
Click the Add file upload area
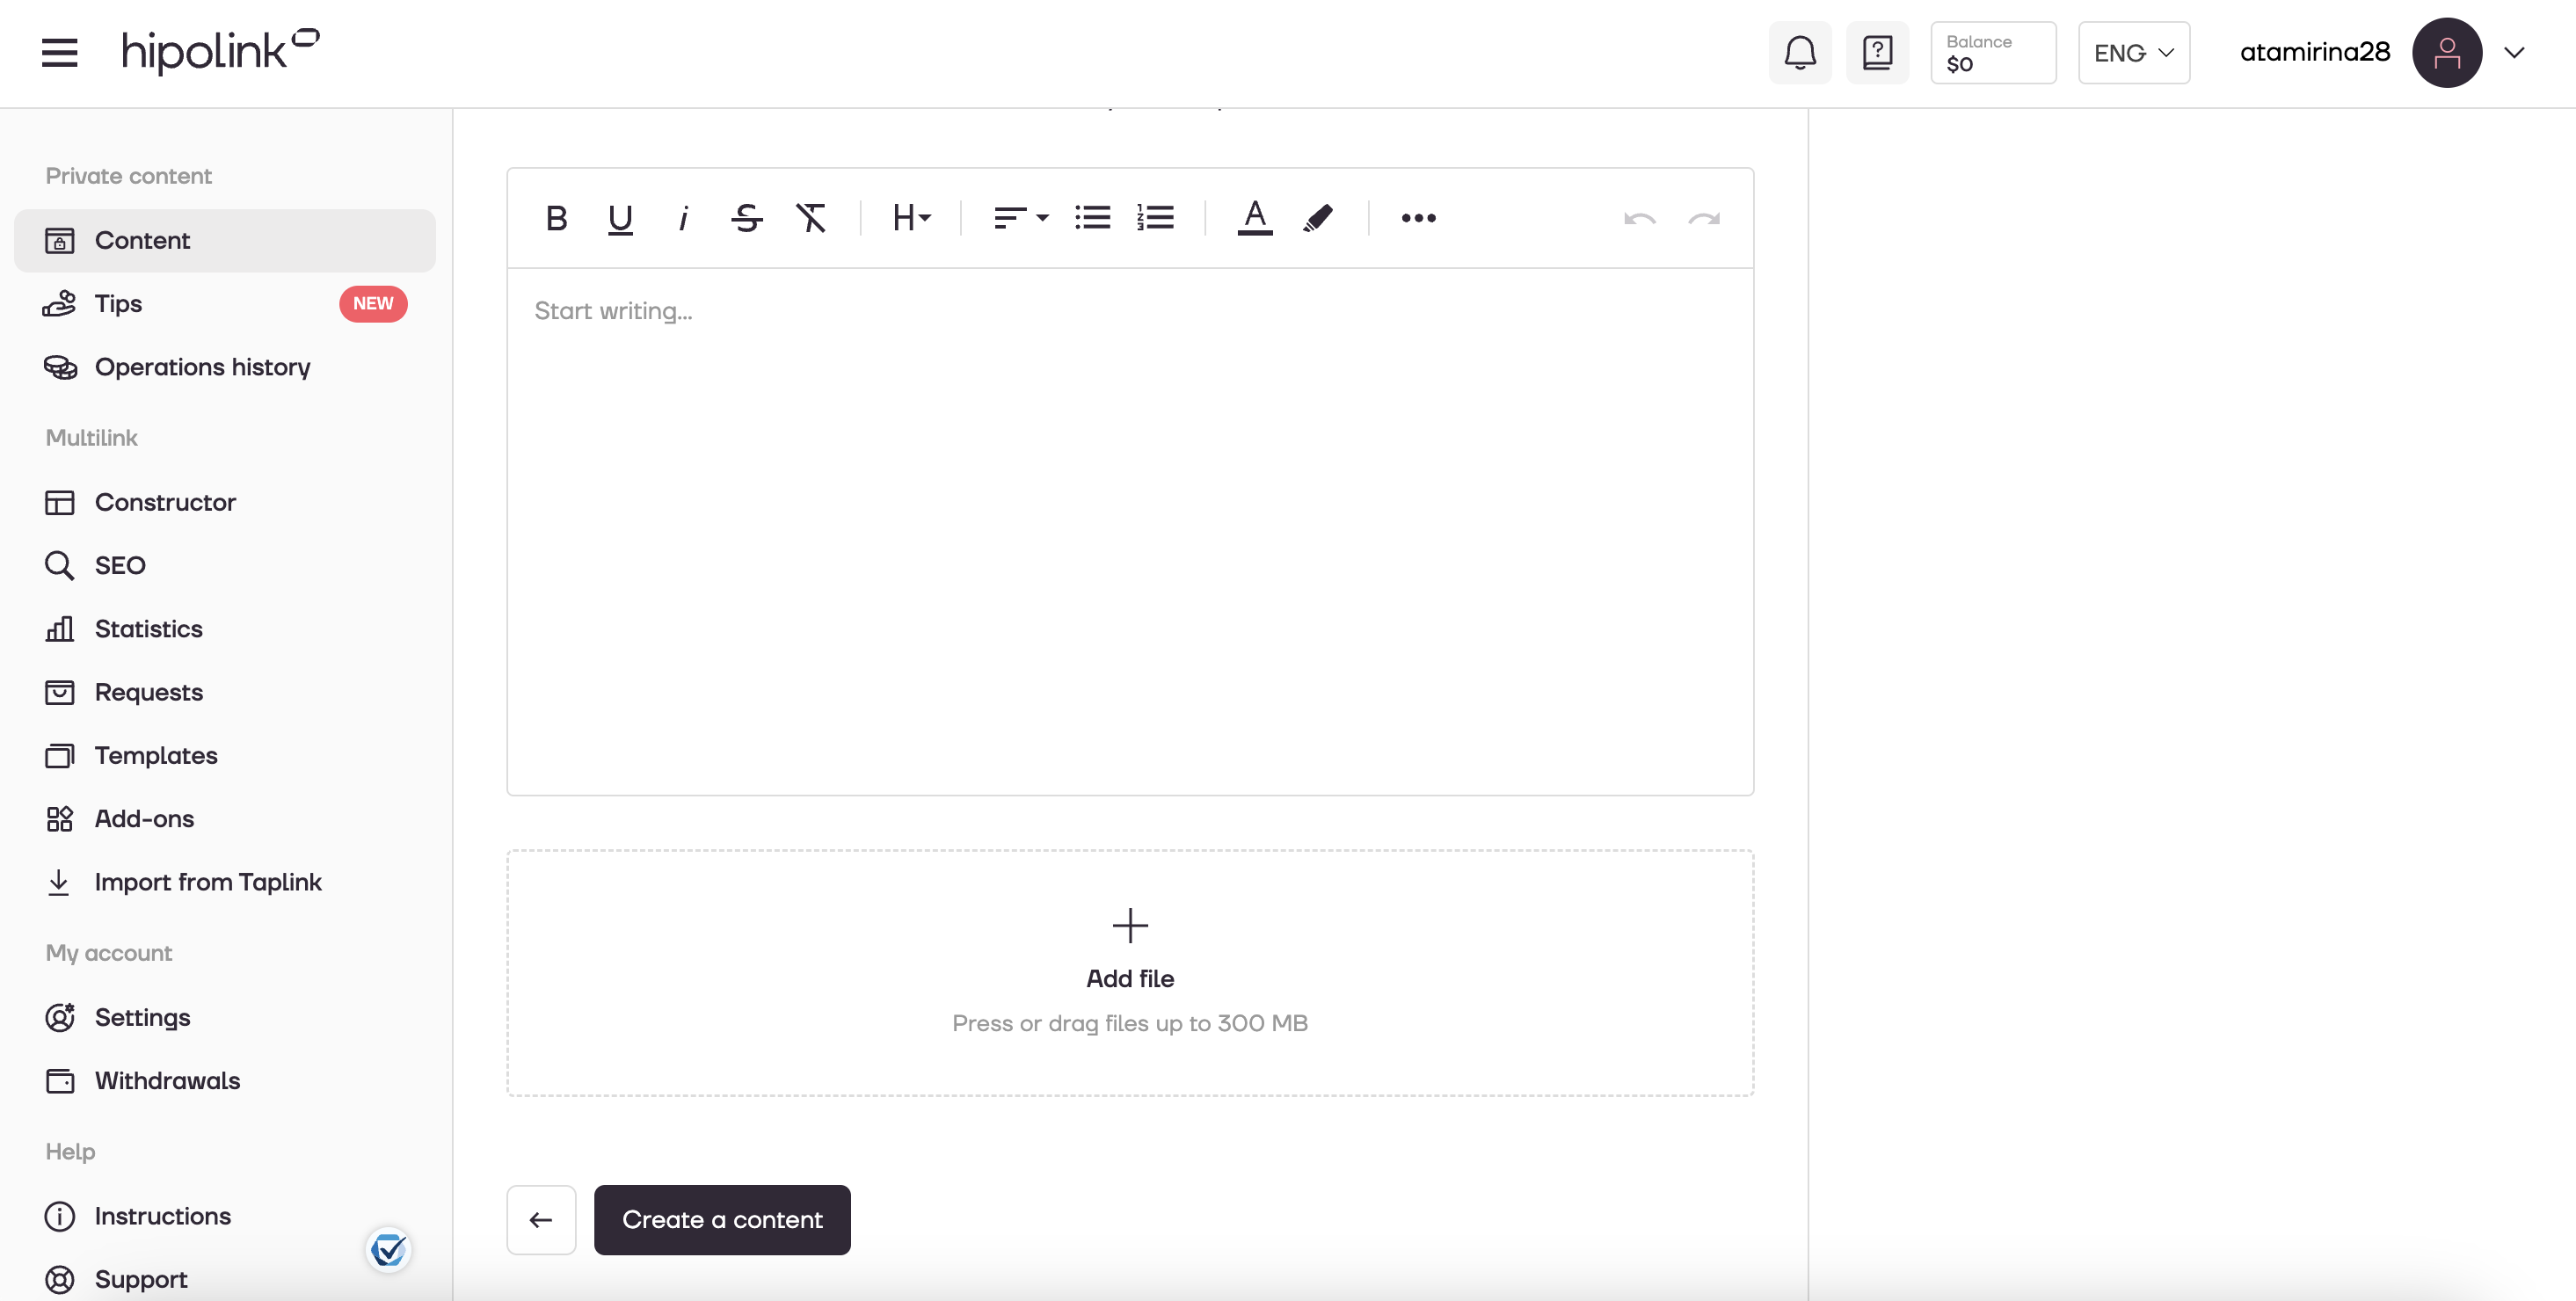pos(1130,973)
